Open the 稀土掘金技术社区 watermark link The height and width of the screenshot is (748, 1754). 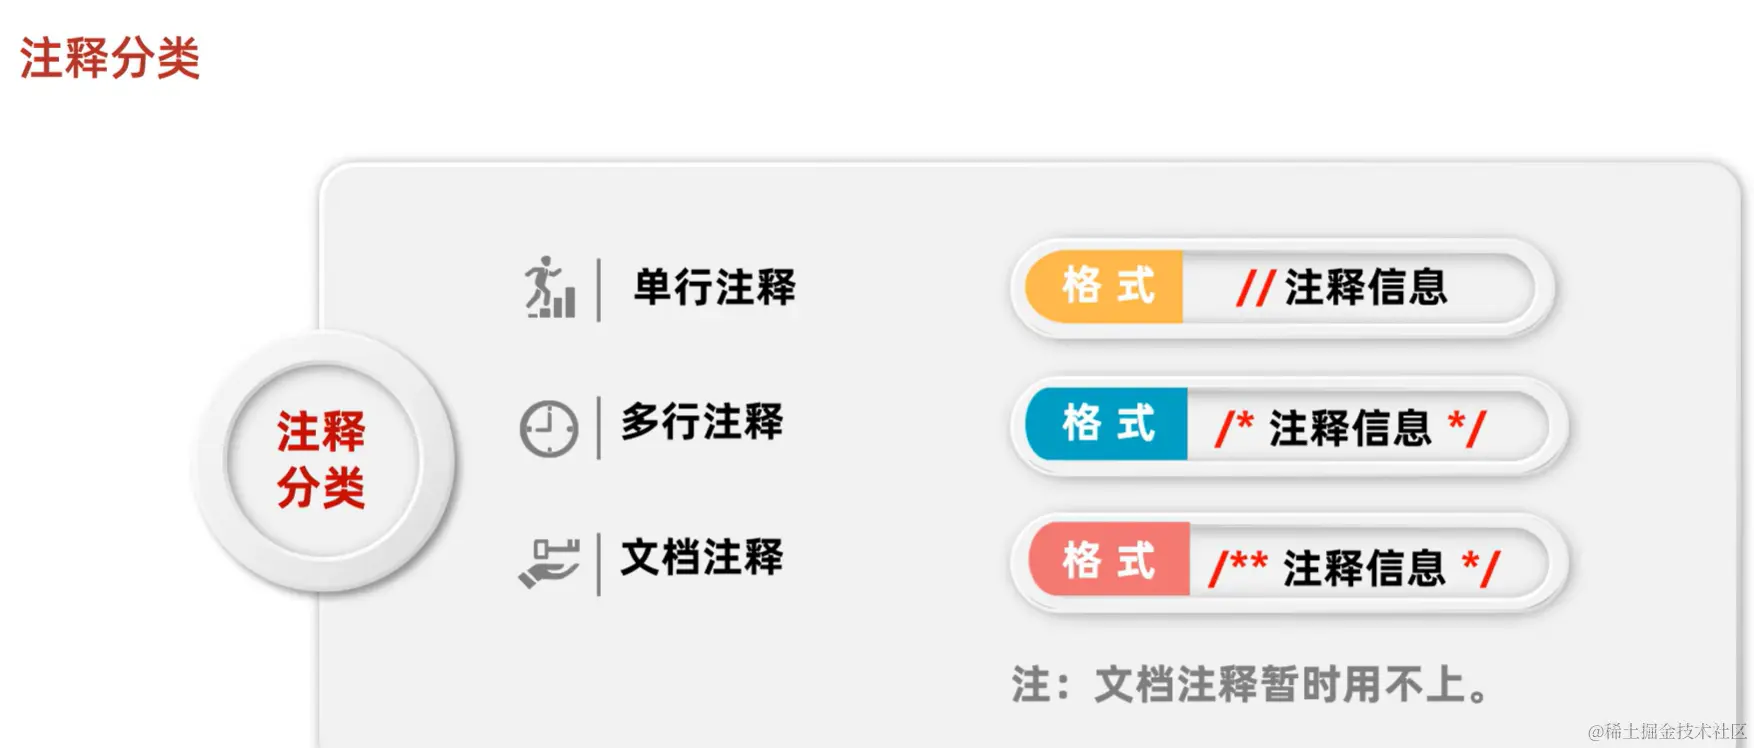[x=1667, y=731]
